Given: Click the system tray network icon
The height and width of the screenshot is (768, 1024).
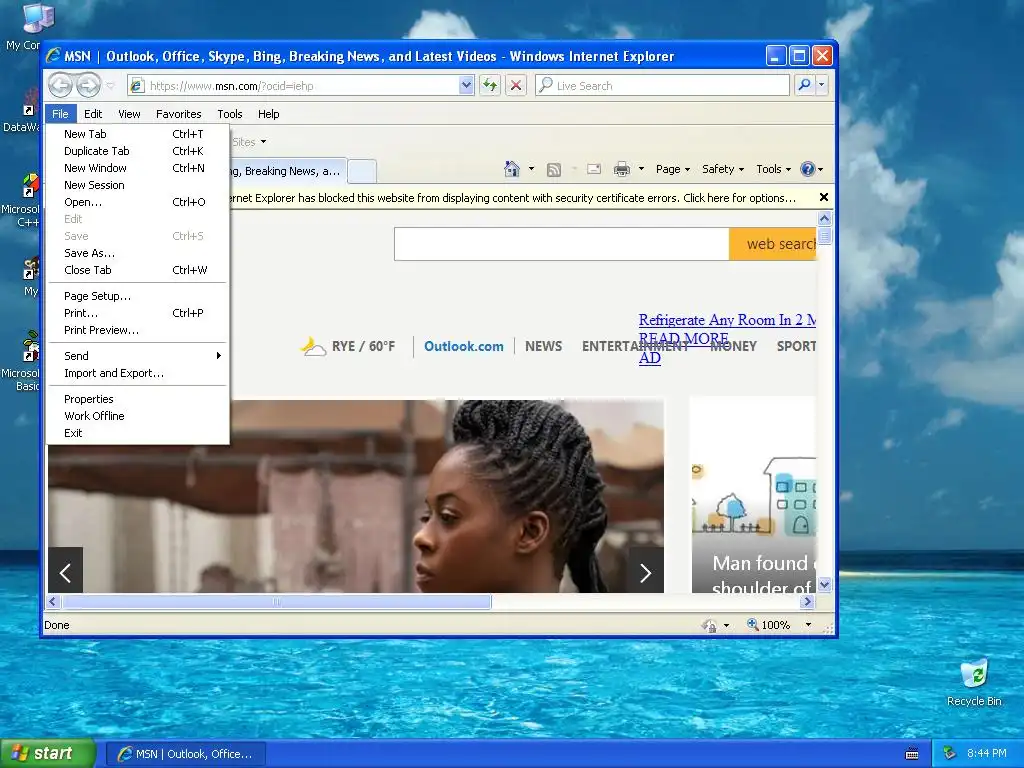Looking at the screenshot, I should tap(950, 753).
